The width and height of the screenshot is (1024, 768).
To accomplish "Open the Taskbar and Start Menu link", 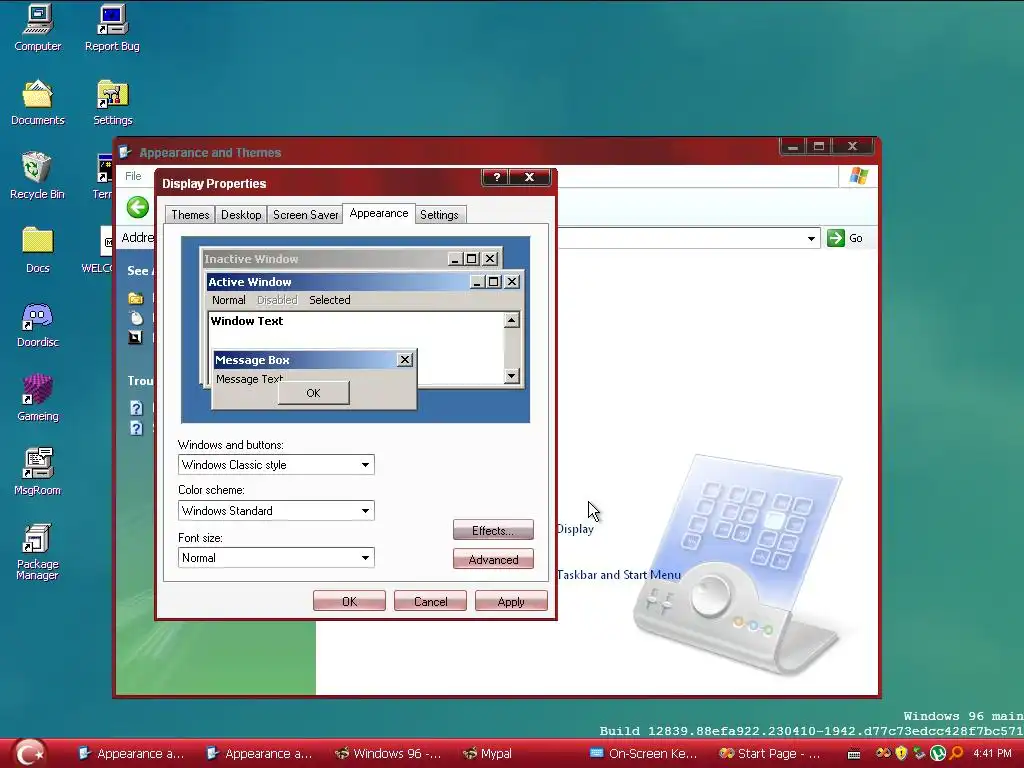I will (x=619, y=575).
